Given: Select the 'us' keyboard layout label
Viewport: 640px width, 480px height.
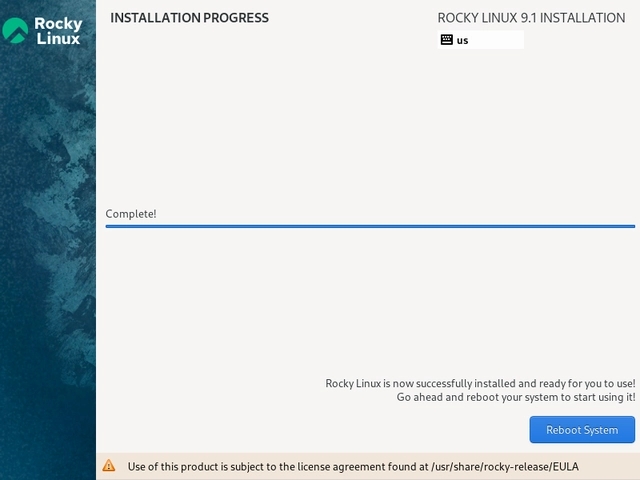Looking at the screenshot, I should (463, 41).
